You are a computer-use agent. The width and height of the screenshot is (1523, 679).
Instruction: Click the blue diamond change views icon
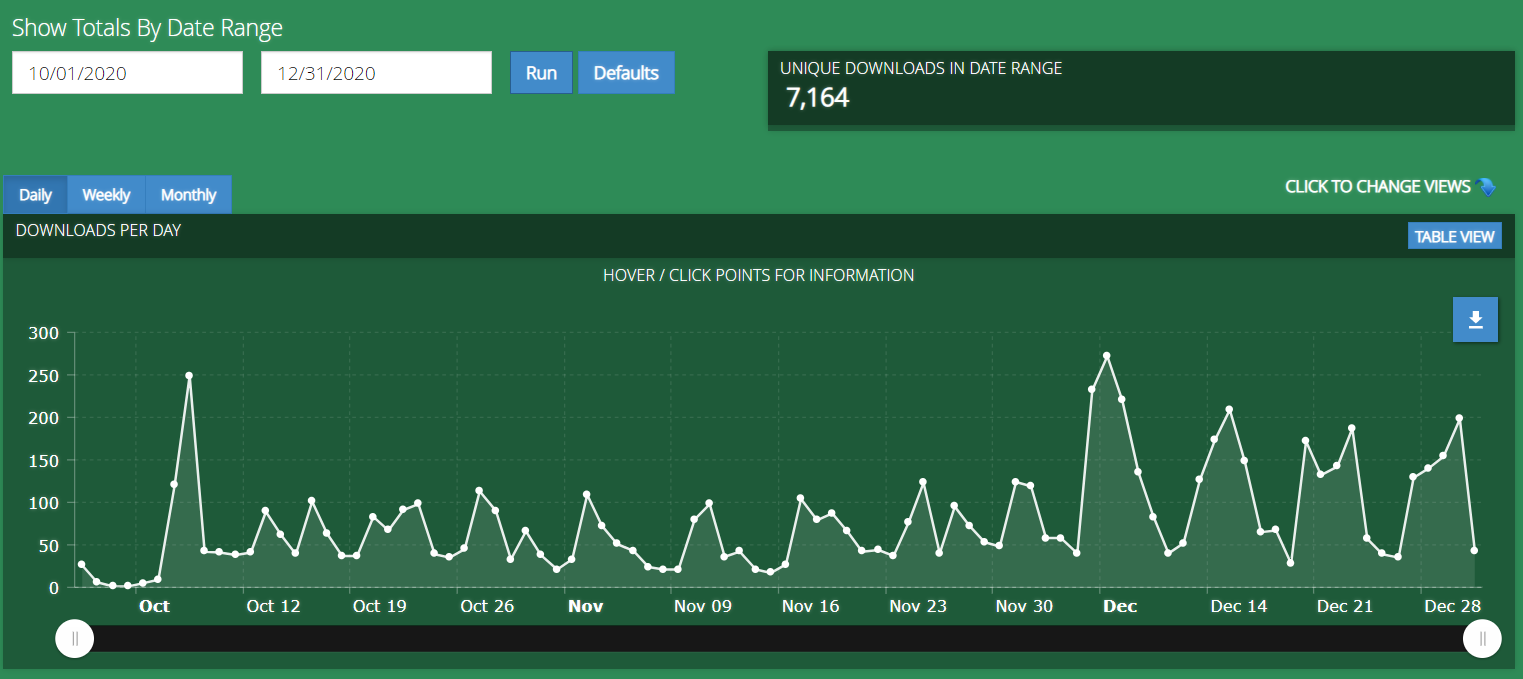pyautogui.click(x=1486, y=187)
